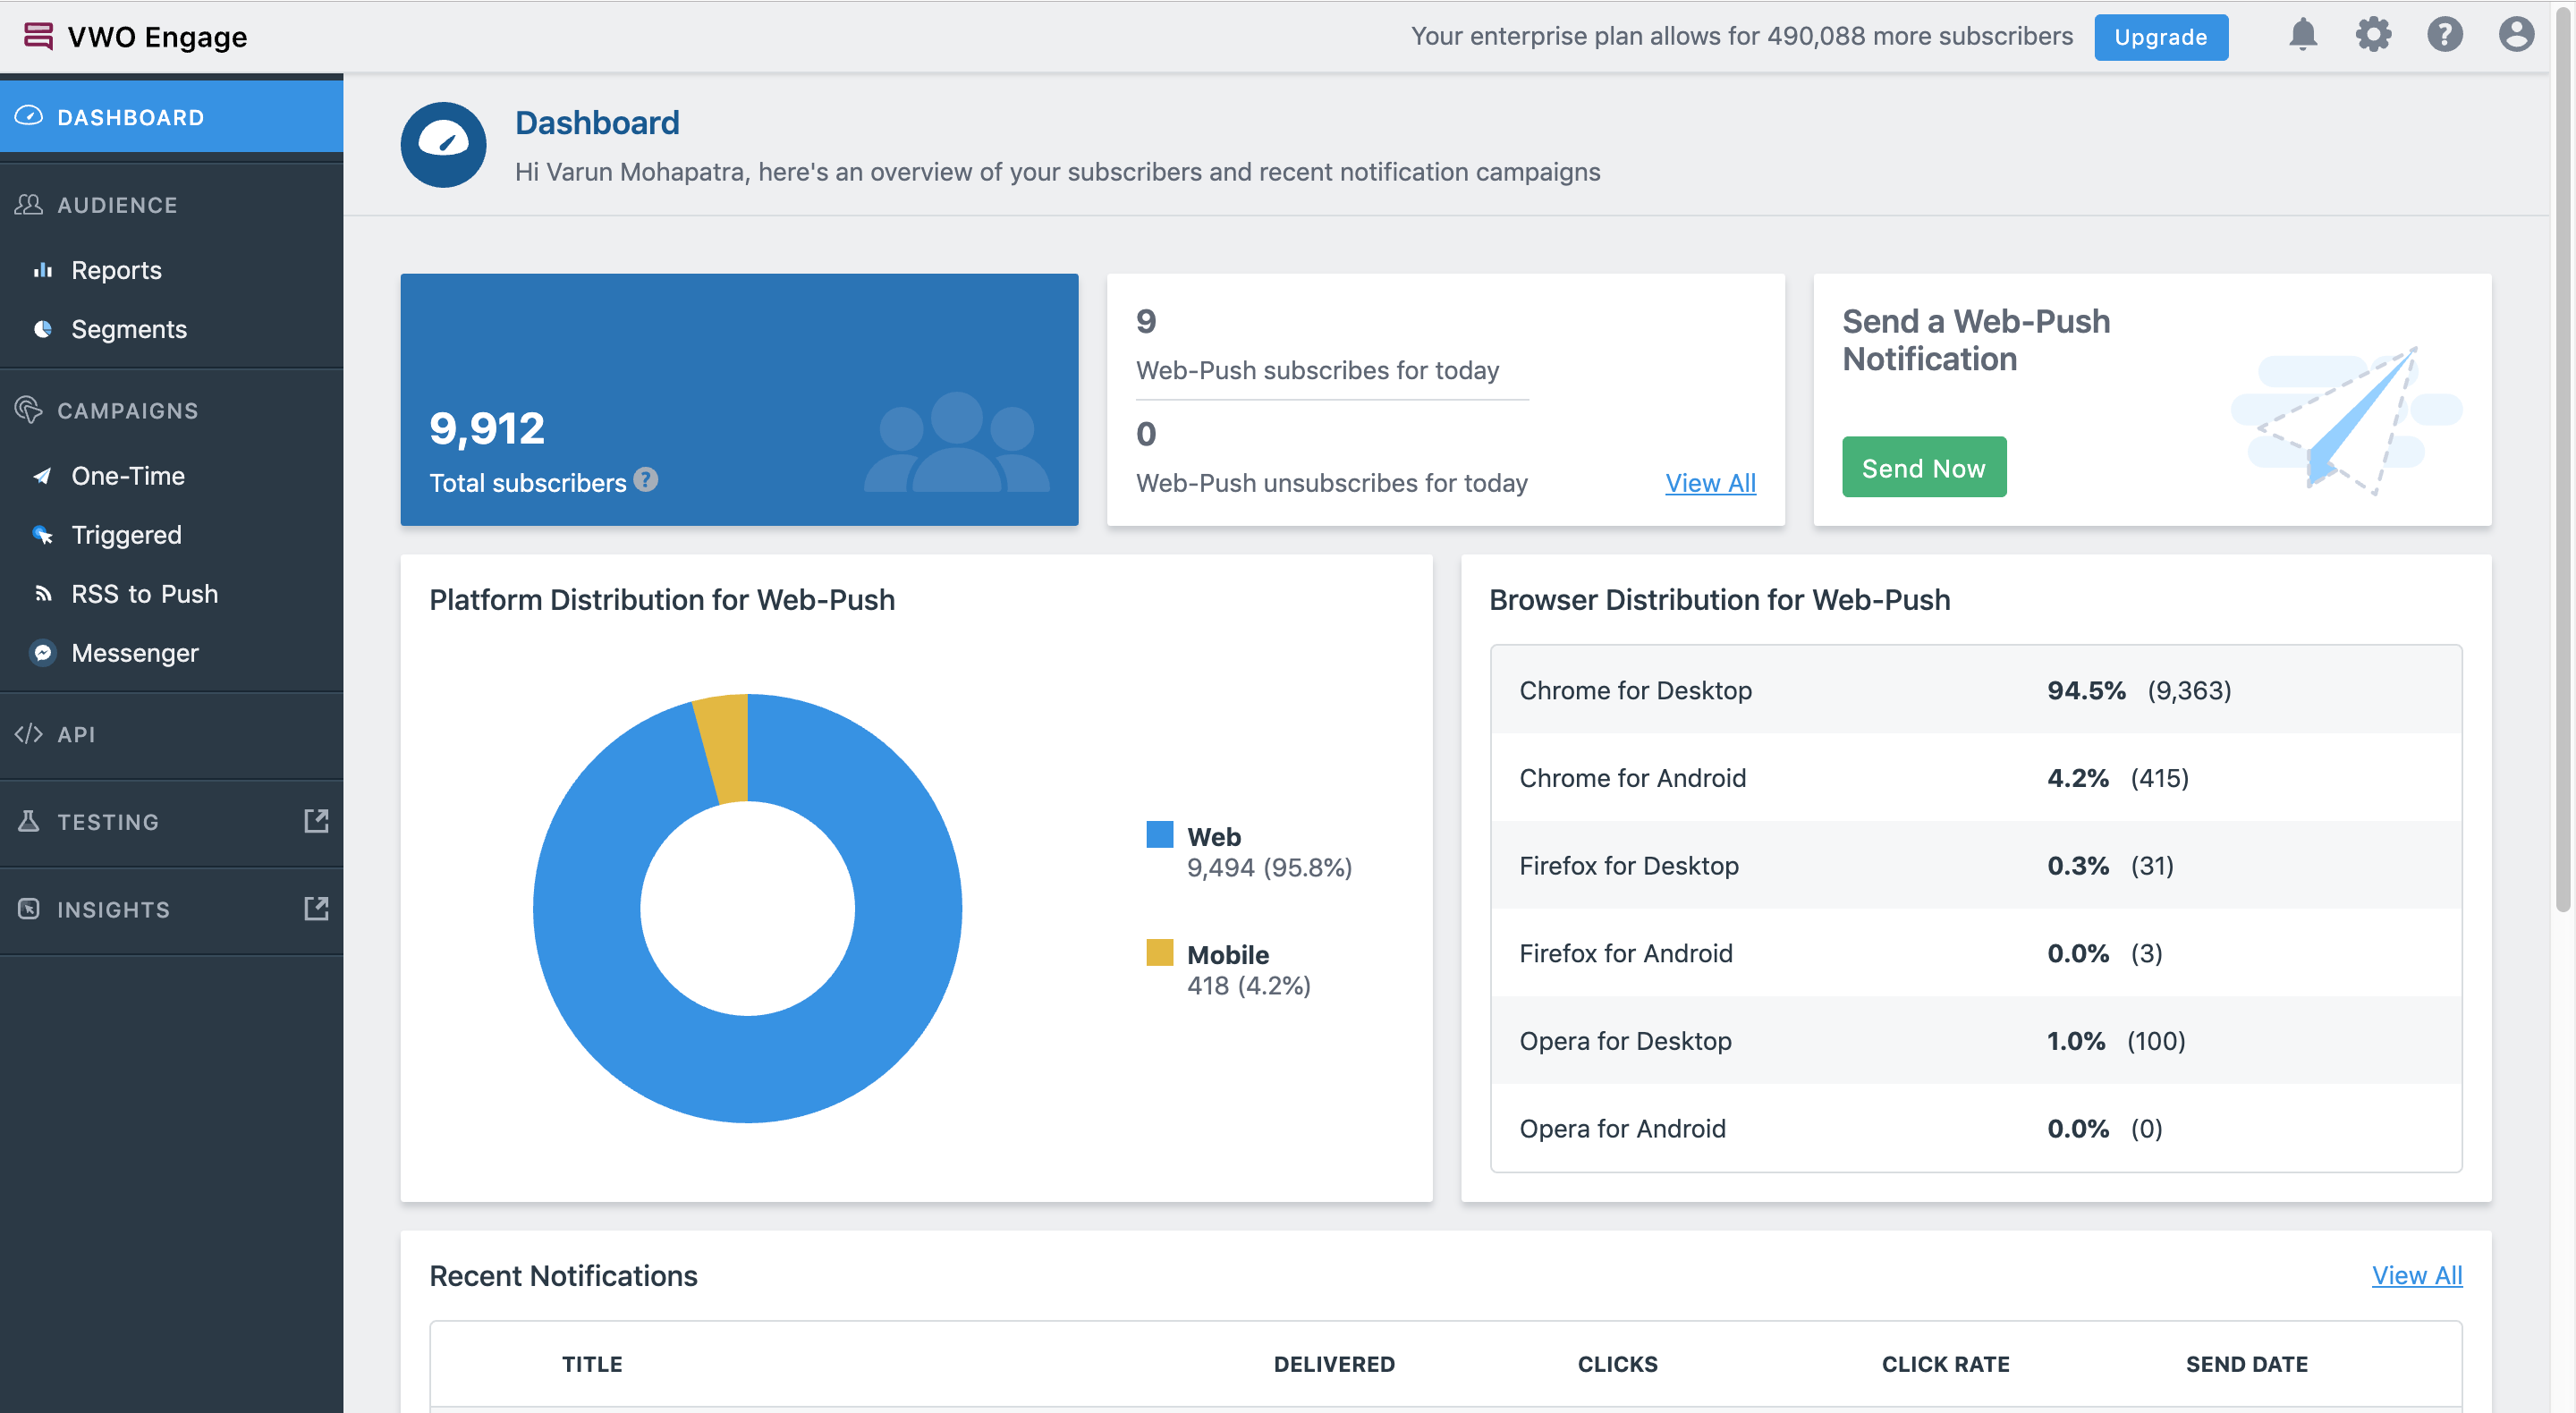
Task: Click the VWO Engage logo icon
Action: point(38,36)
